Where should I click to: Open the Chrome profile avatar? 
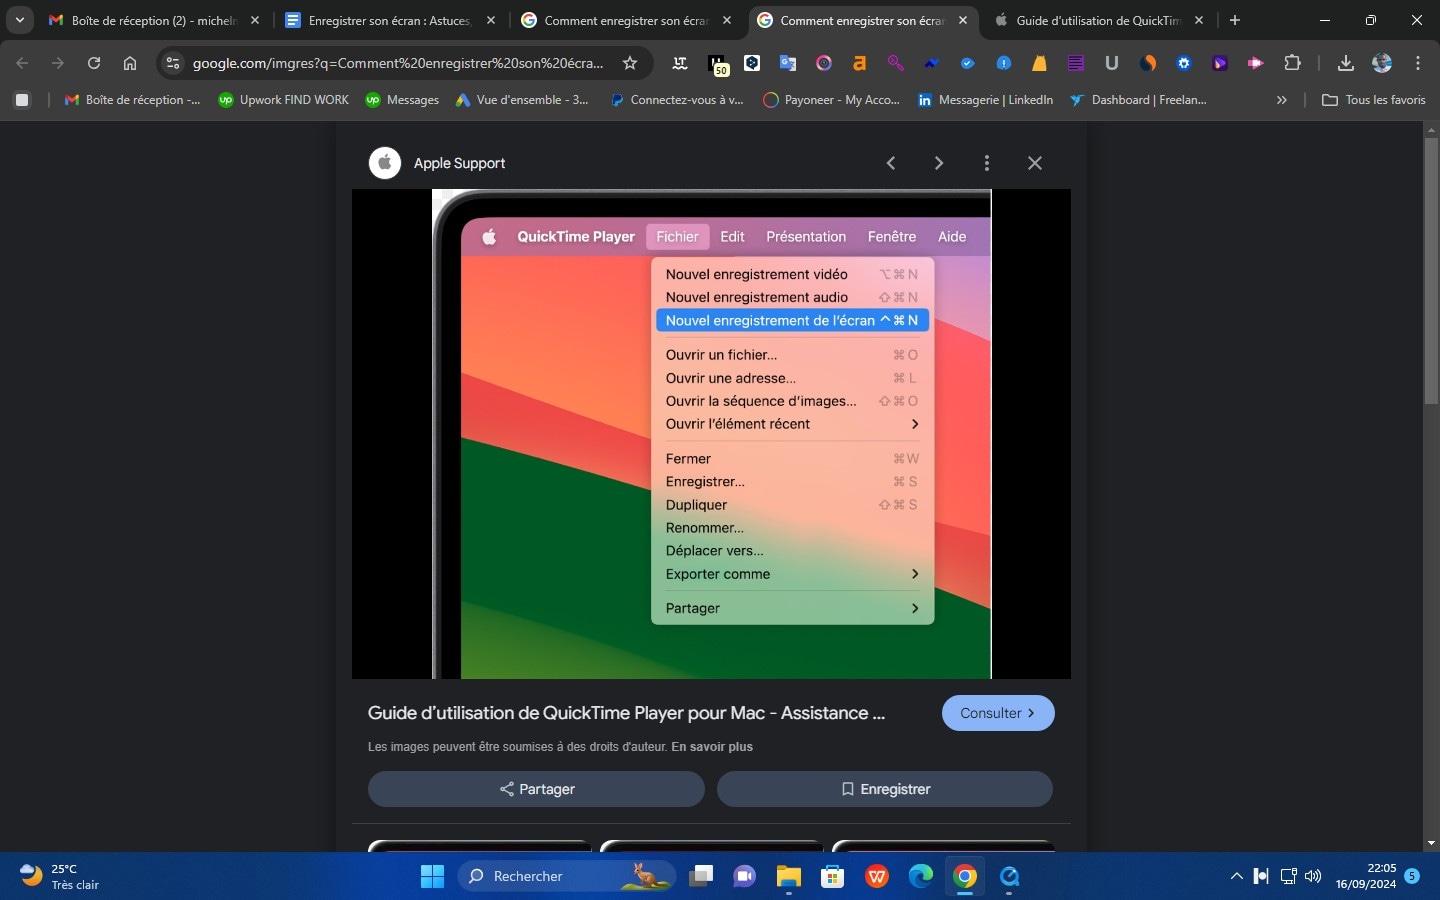1382,63
